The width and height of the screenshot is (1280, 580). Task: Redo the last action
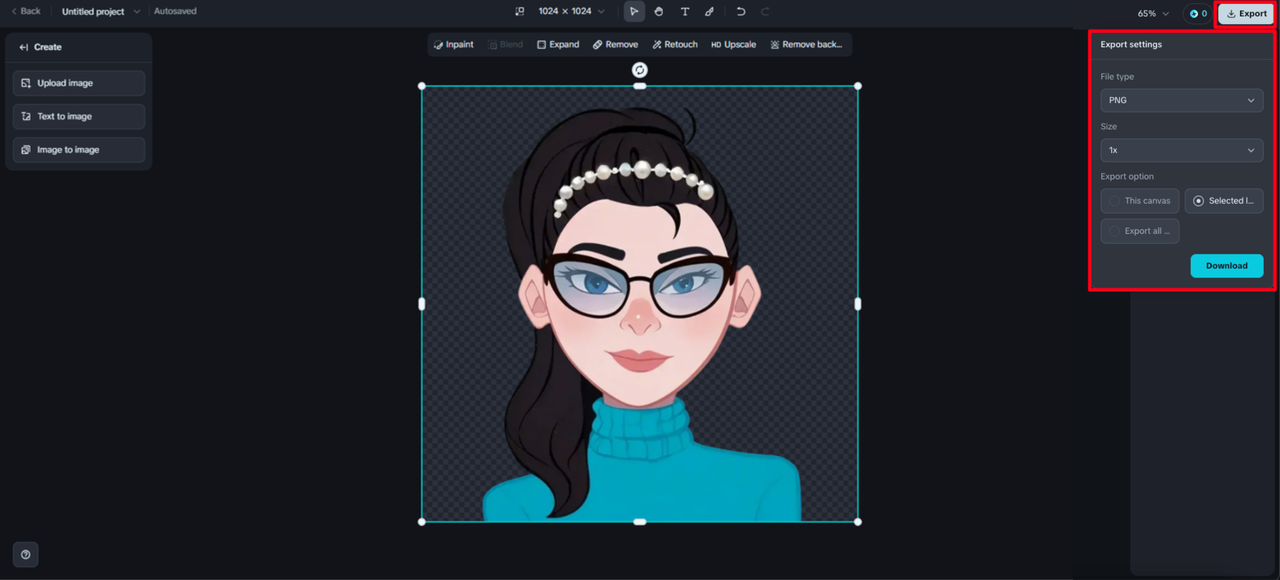point(765,12)
